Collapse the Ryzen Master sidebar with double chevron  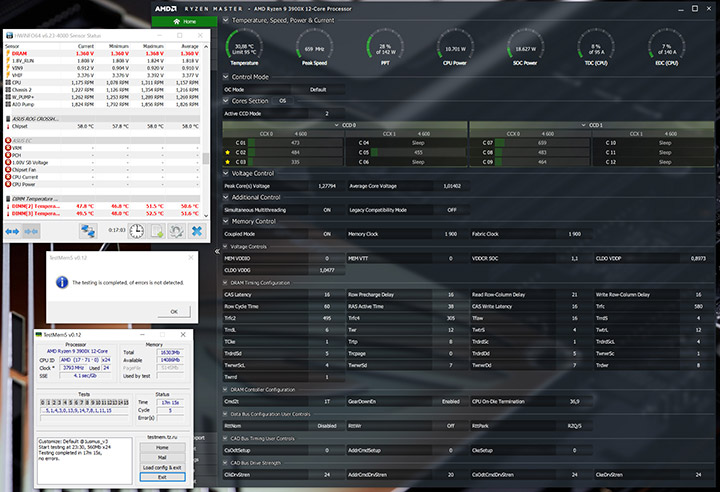[x=217, y=251]
